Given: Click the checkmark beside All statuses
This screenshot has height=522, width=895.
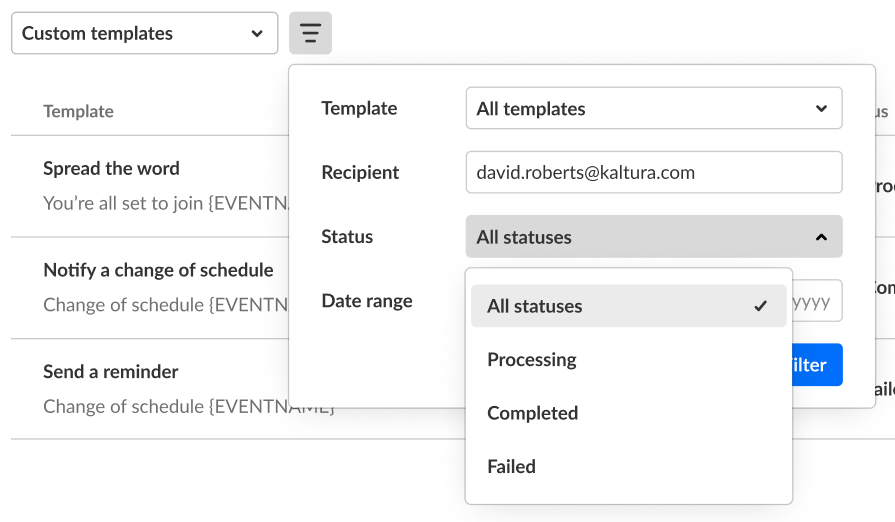Looking at the screenshot, I should 761,306.
